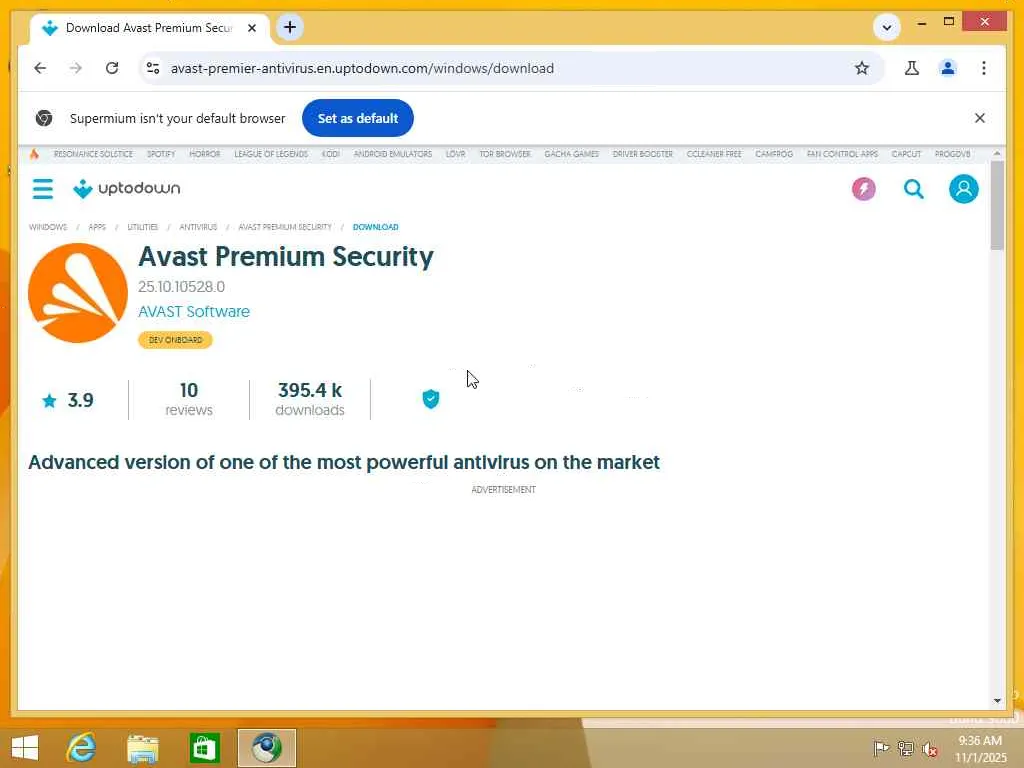View site information icon in address bar
1024x768 pixels.
click(x=153, y=68)
